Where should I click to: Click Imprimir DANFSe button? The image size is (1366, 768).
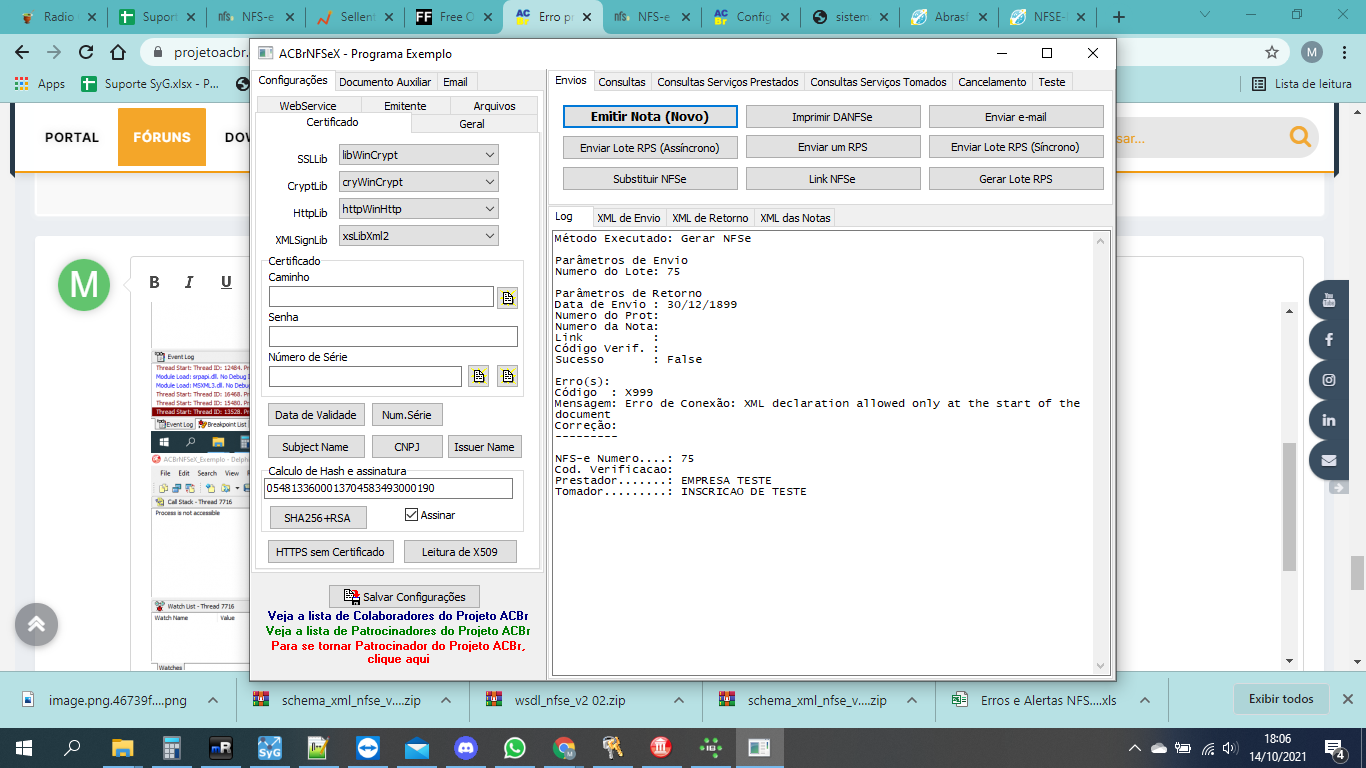[832, 117]
